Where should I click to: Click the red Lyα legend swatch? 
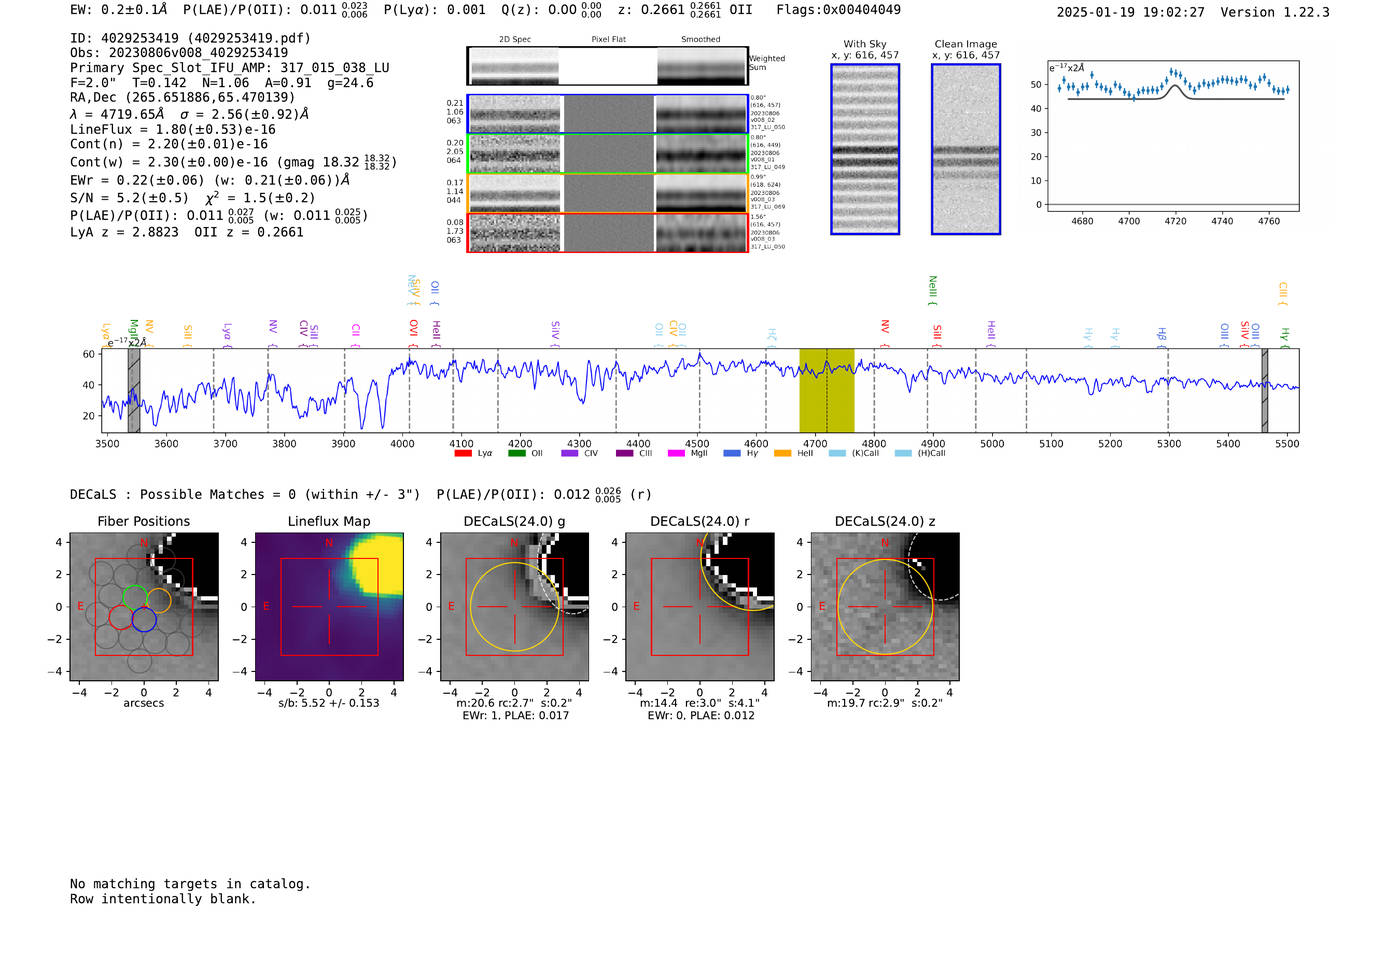click(462, 453)
